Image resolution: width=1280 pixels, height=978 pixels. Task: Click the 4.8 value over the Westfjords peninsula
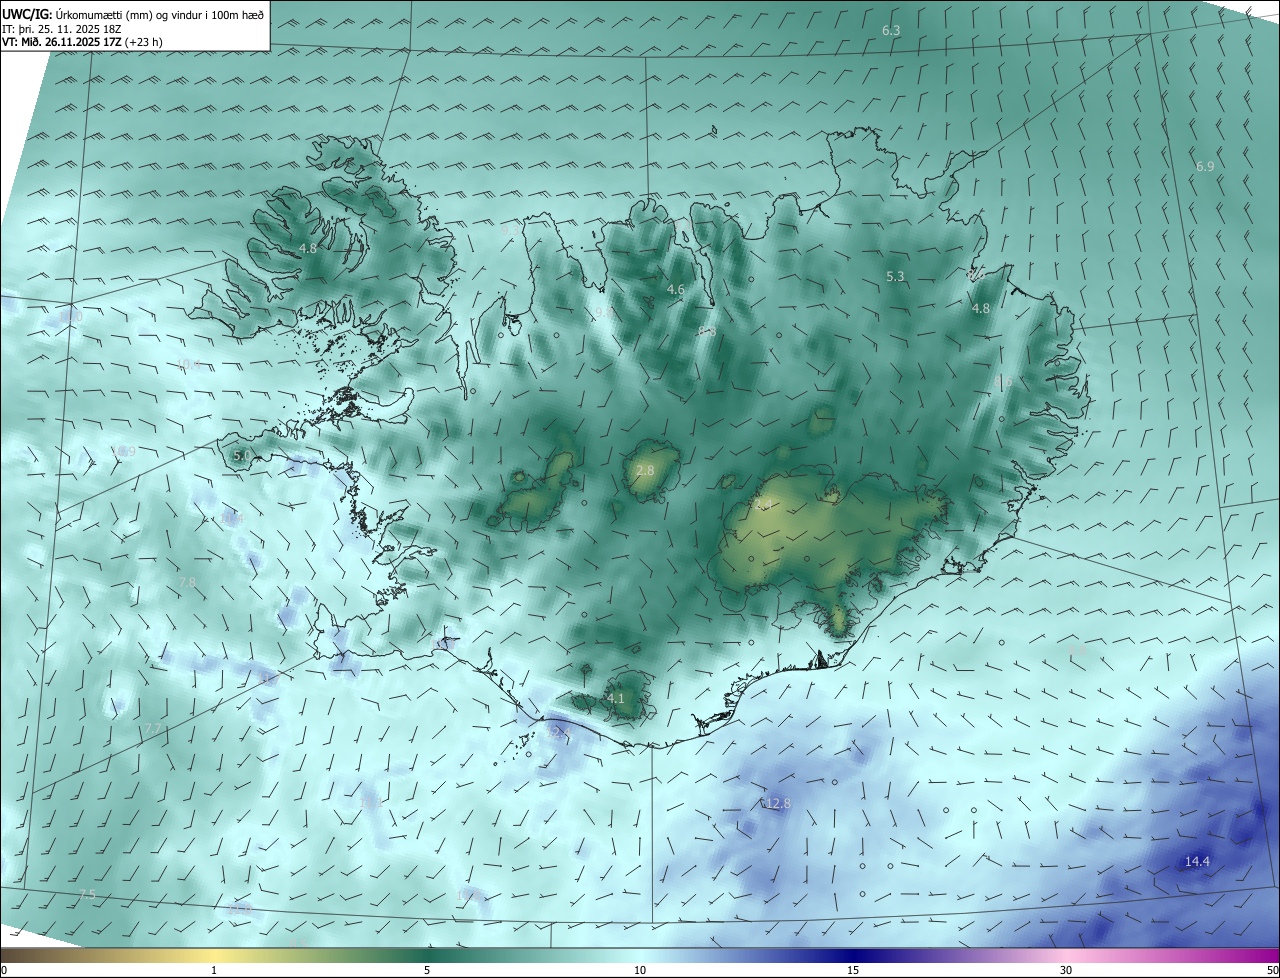(x=308, y=248)
